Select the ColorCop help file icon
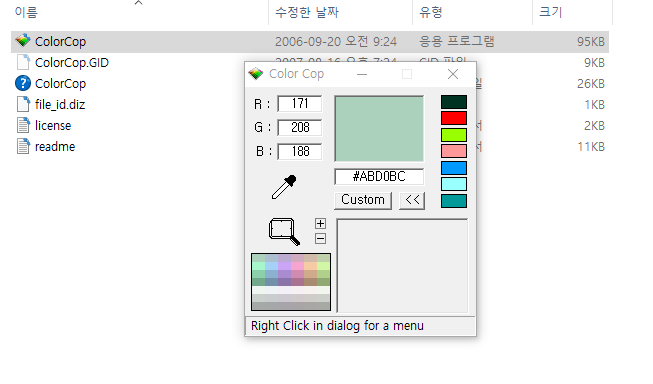The image size is (653, 384). (23, 83)
